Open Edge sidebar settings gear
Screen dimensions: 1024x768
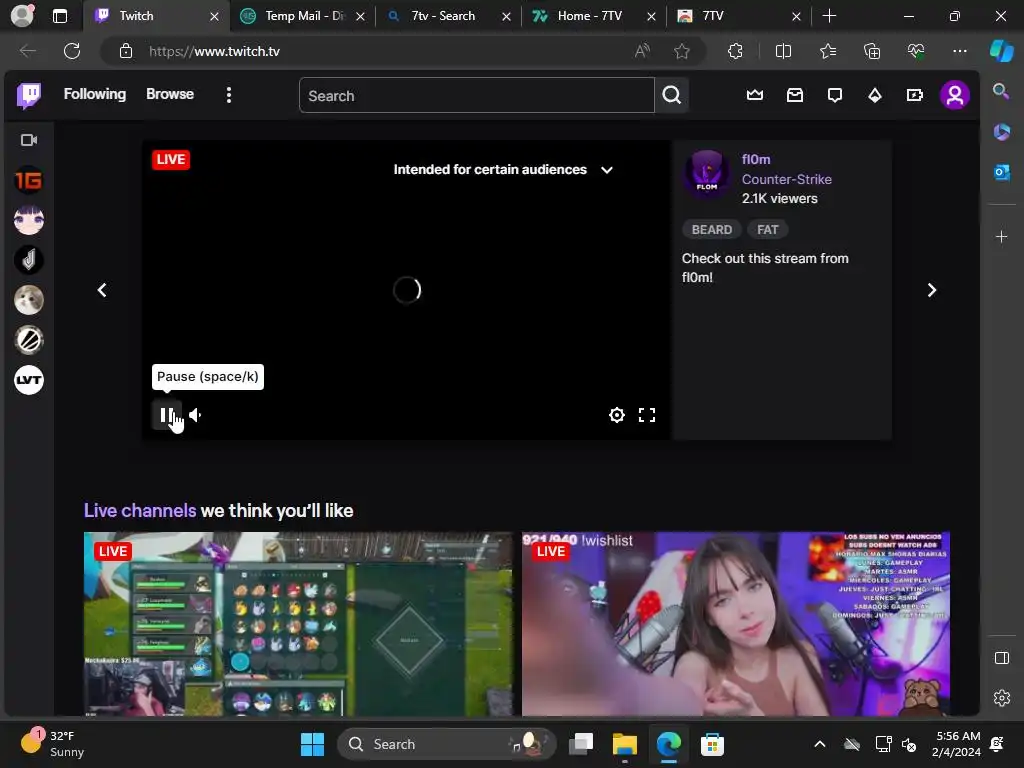[x=1001, y=697]
